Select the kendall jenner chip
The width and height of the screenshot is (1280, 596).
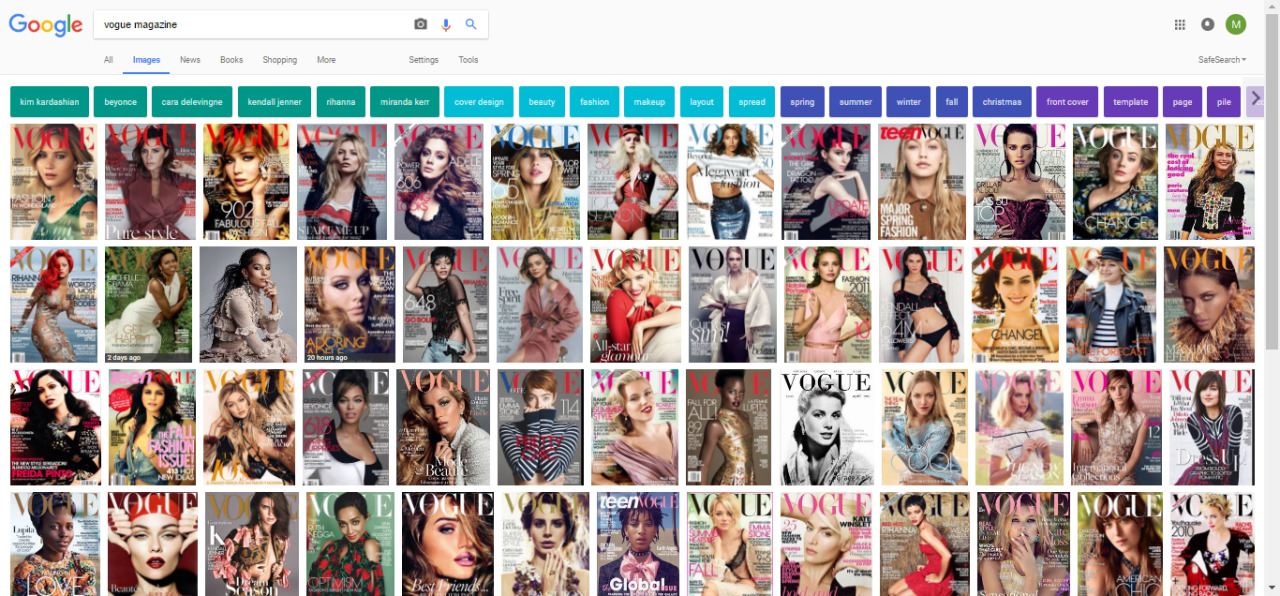coord(274,102)
